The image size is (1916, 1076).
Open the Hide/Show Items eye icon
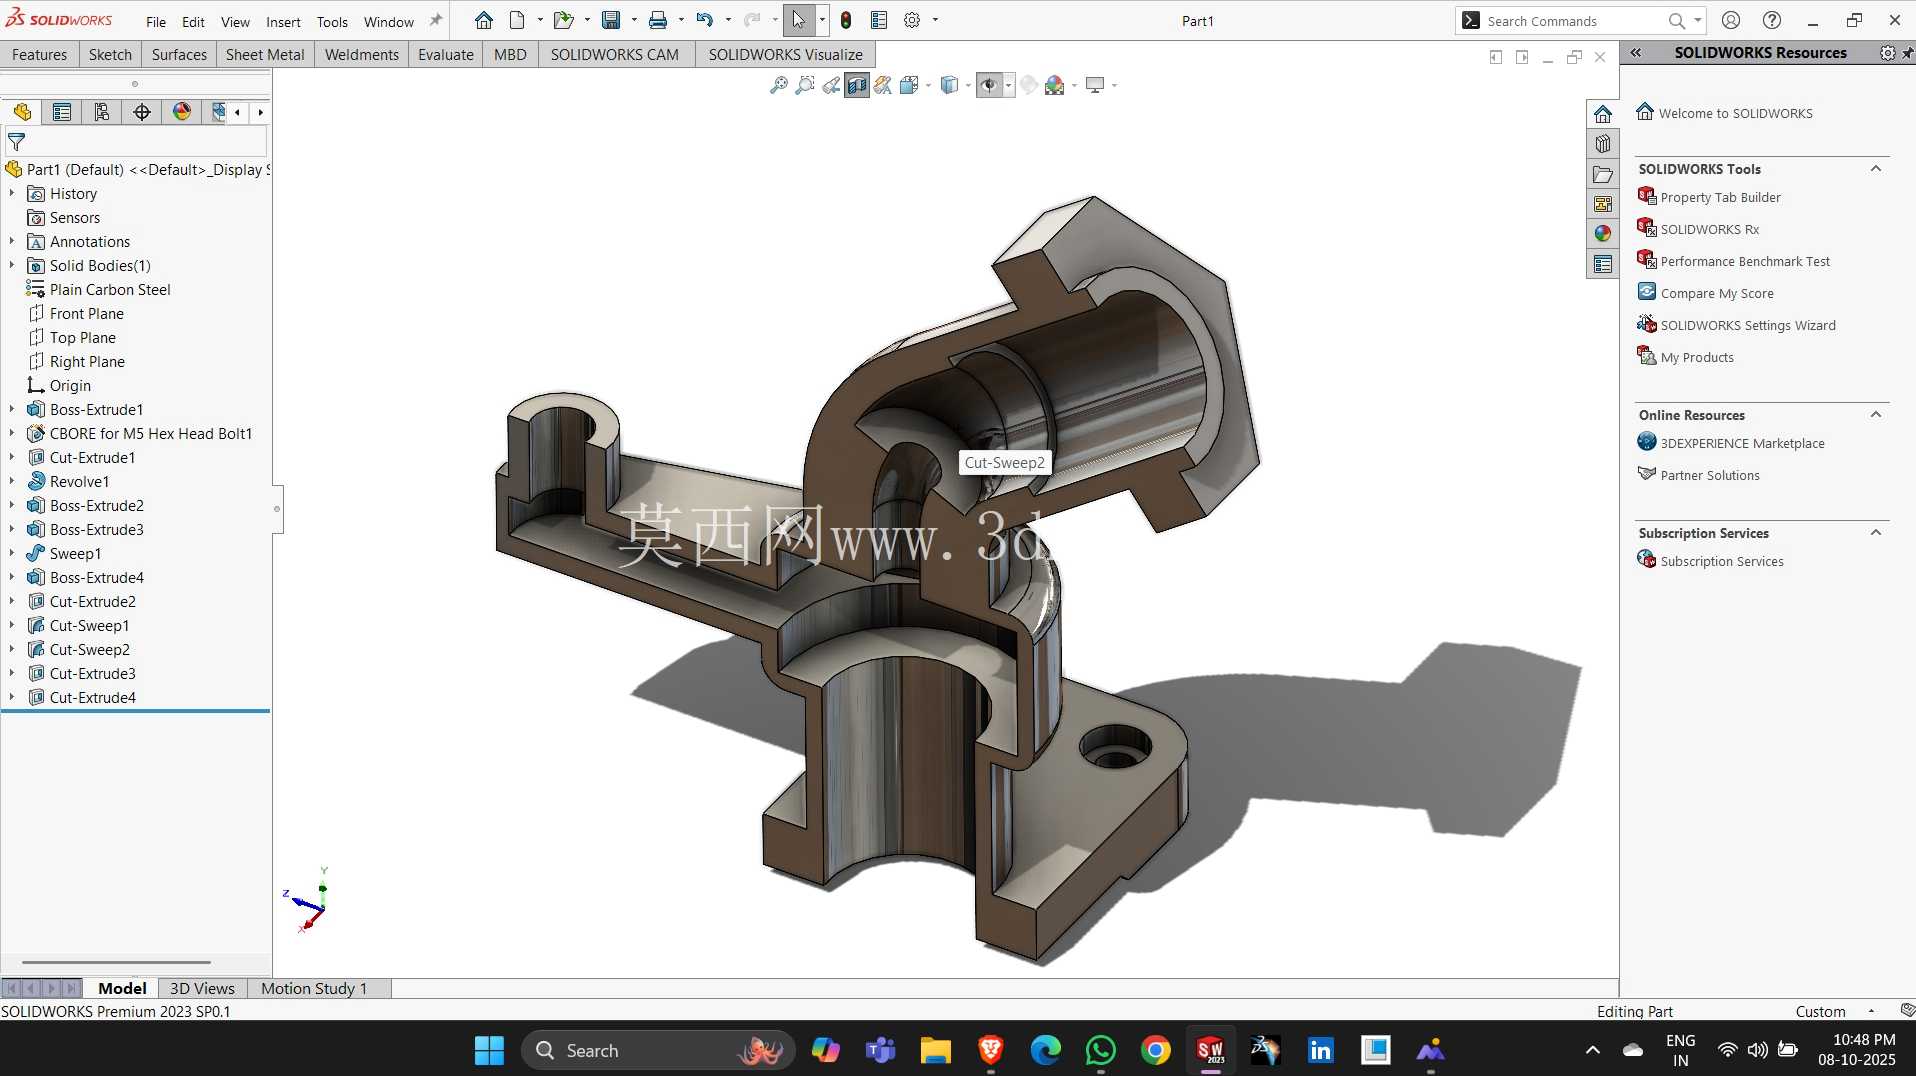coord(989,86)
